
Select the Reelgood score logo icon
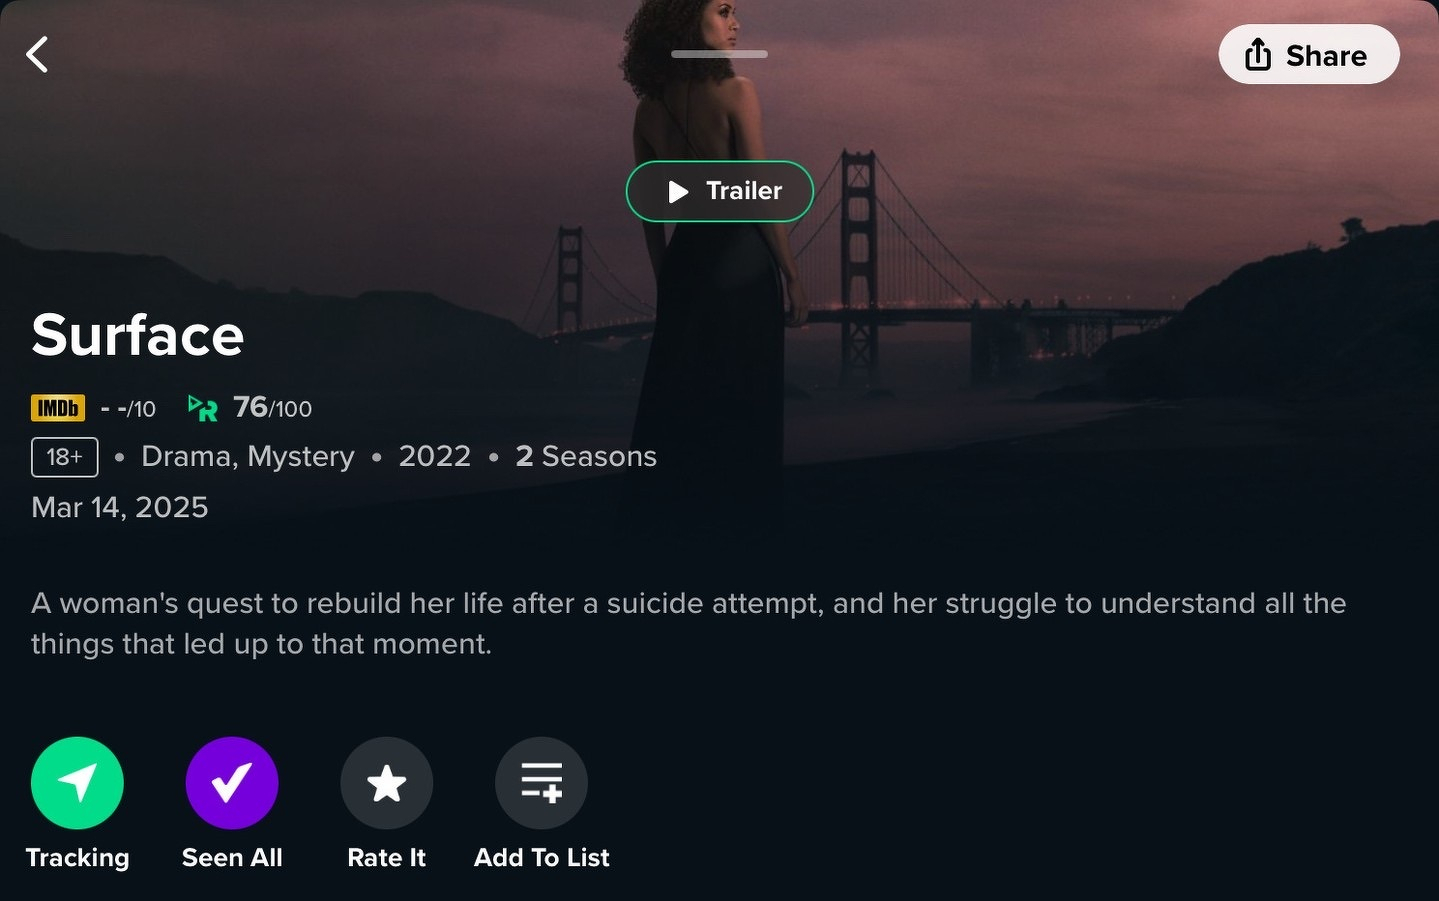pyautogui.click(x=203, y=407)
